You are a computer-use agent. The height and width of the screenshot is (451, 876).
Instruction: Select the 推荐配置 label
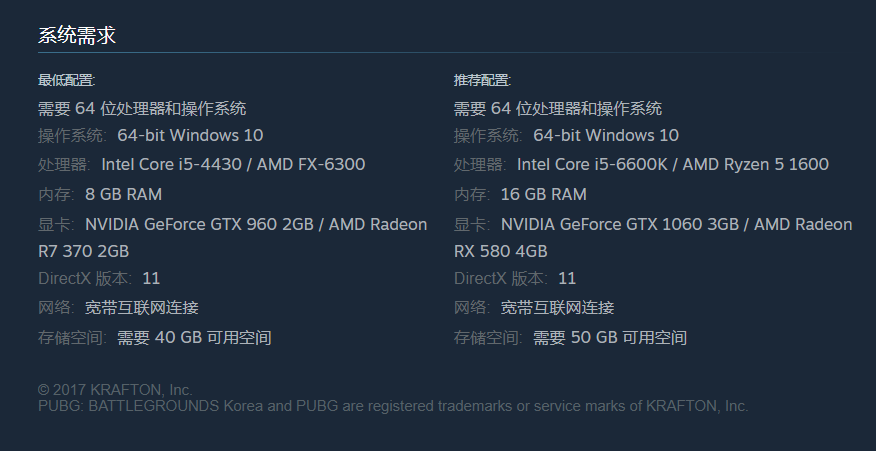[482, 80]
